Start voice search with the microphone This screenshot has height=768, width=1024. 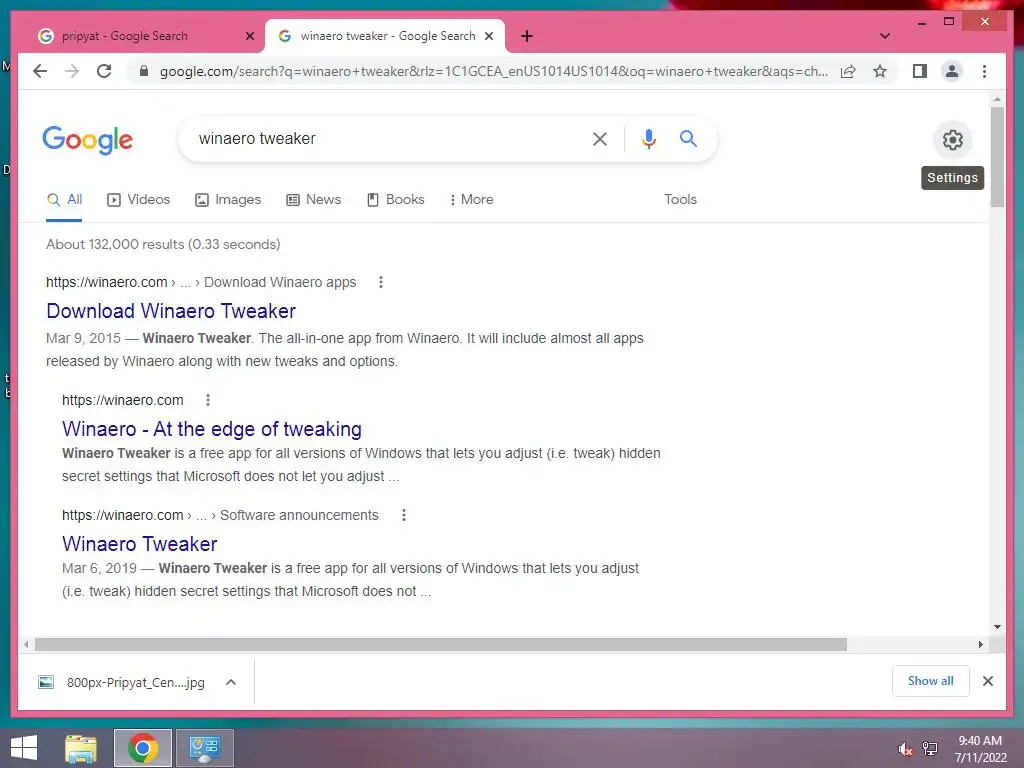[648, 138]
